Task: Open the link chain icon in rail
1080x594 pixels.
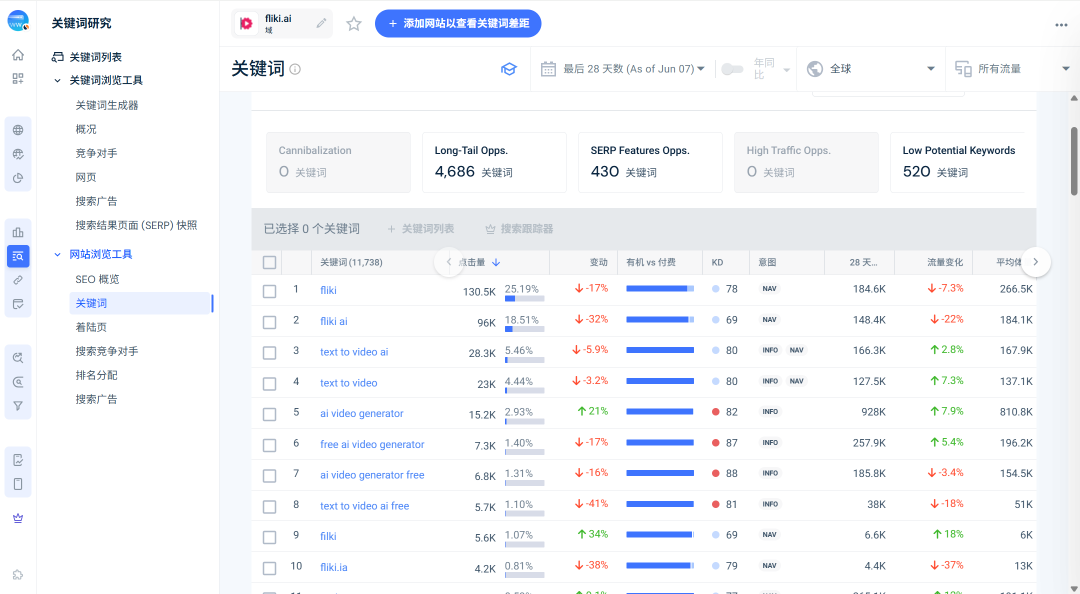Action: click(18, 280)
